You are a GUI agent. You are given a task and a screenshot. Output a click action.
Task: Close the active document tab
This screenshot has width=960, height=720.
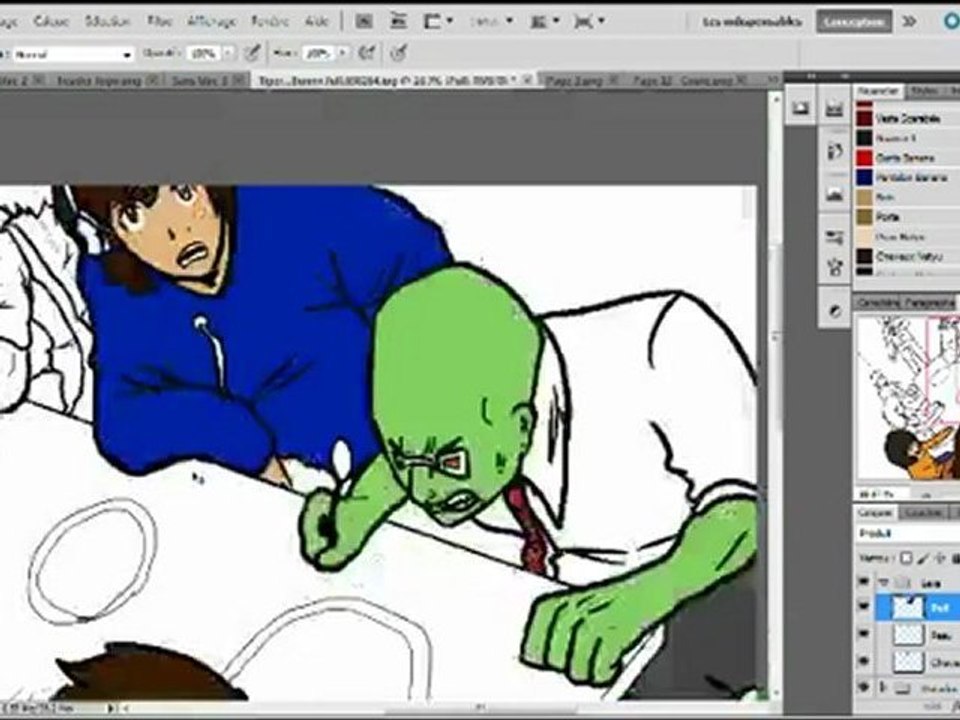[526, 80]
